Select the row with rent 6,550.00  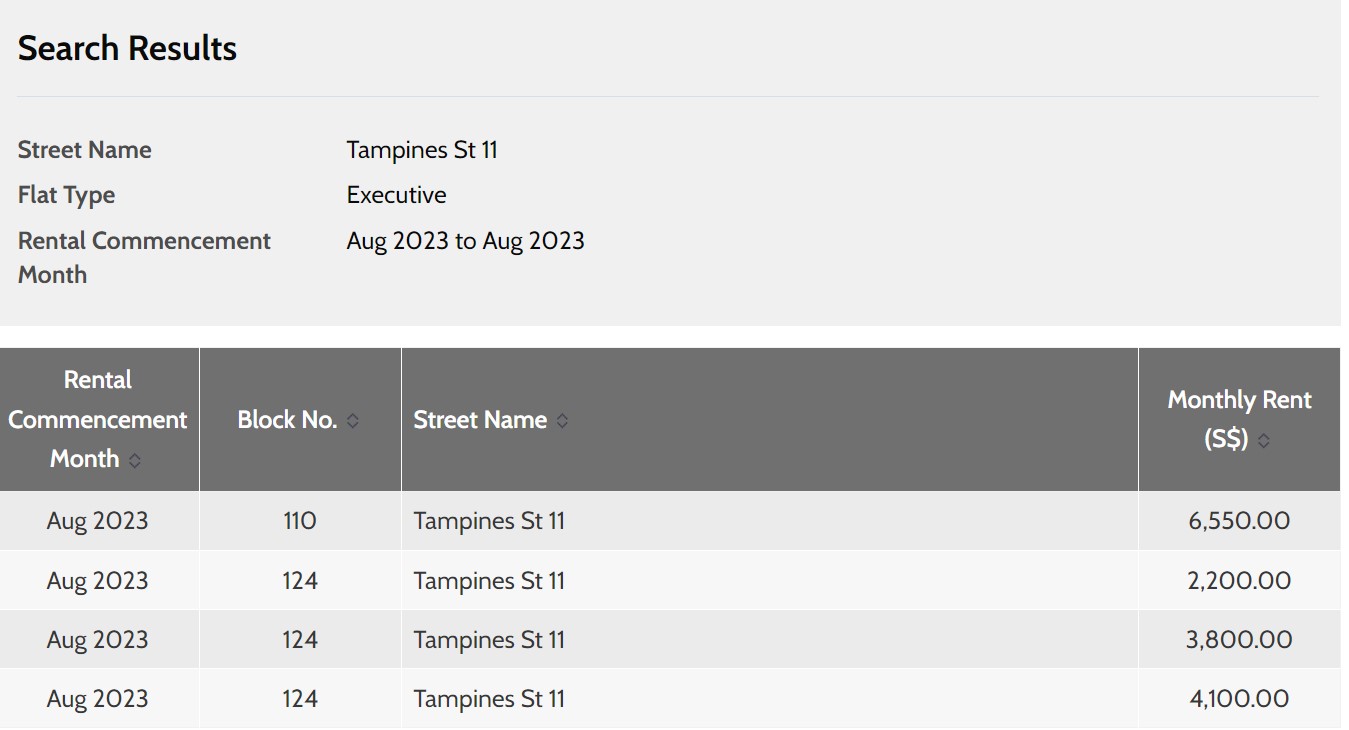click(x=670, y=521)
